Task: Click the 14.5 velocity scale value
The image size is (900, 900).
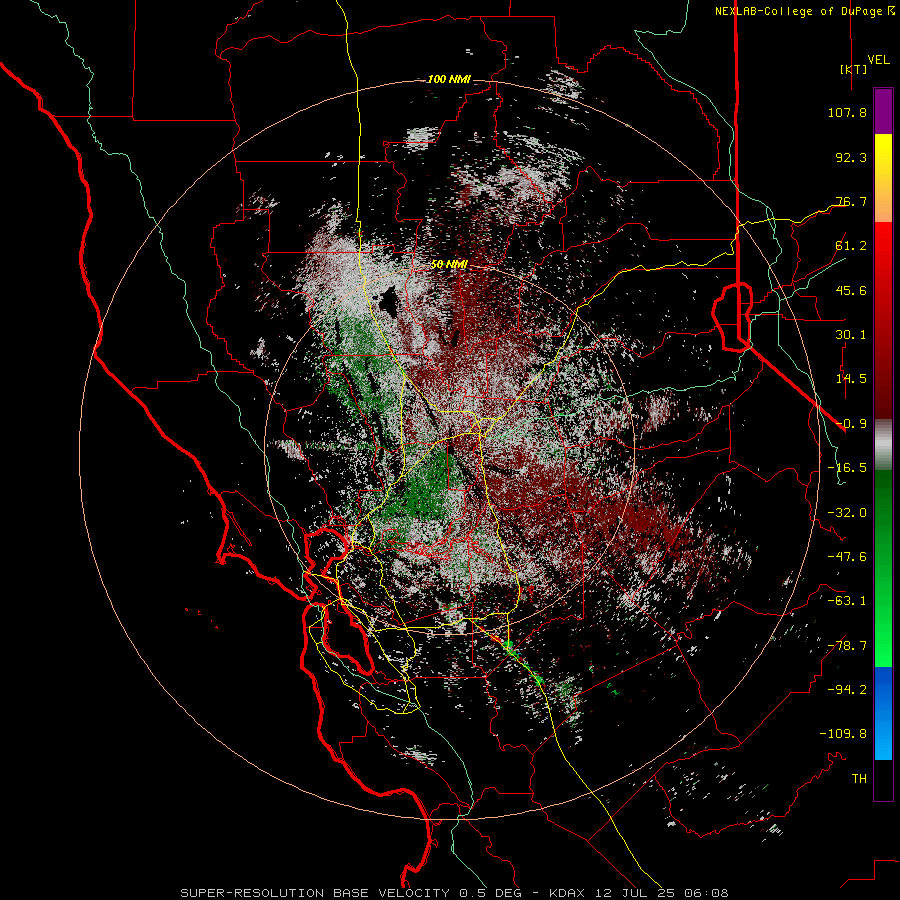Action: [851, 379]
